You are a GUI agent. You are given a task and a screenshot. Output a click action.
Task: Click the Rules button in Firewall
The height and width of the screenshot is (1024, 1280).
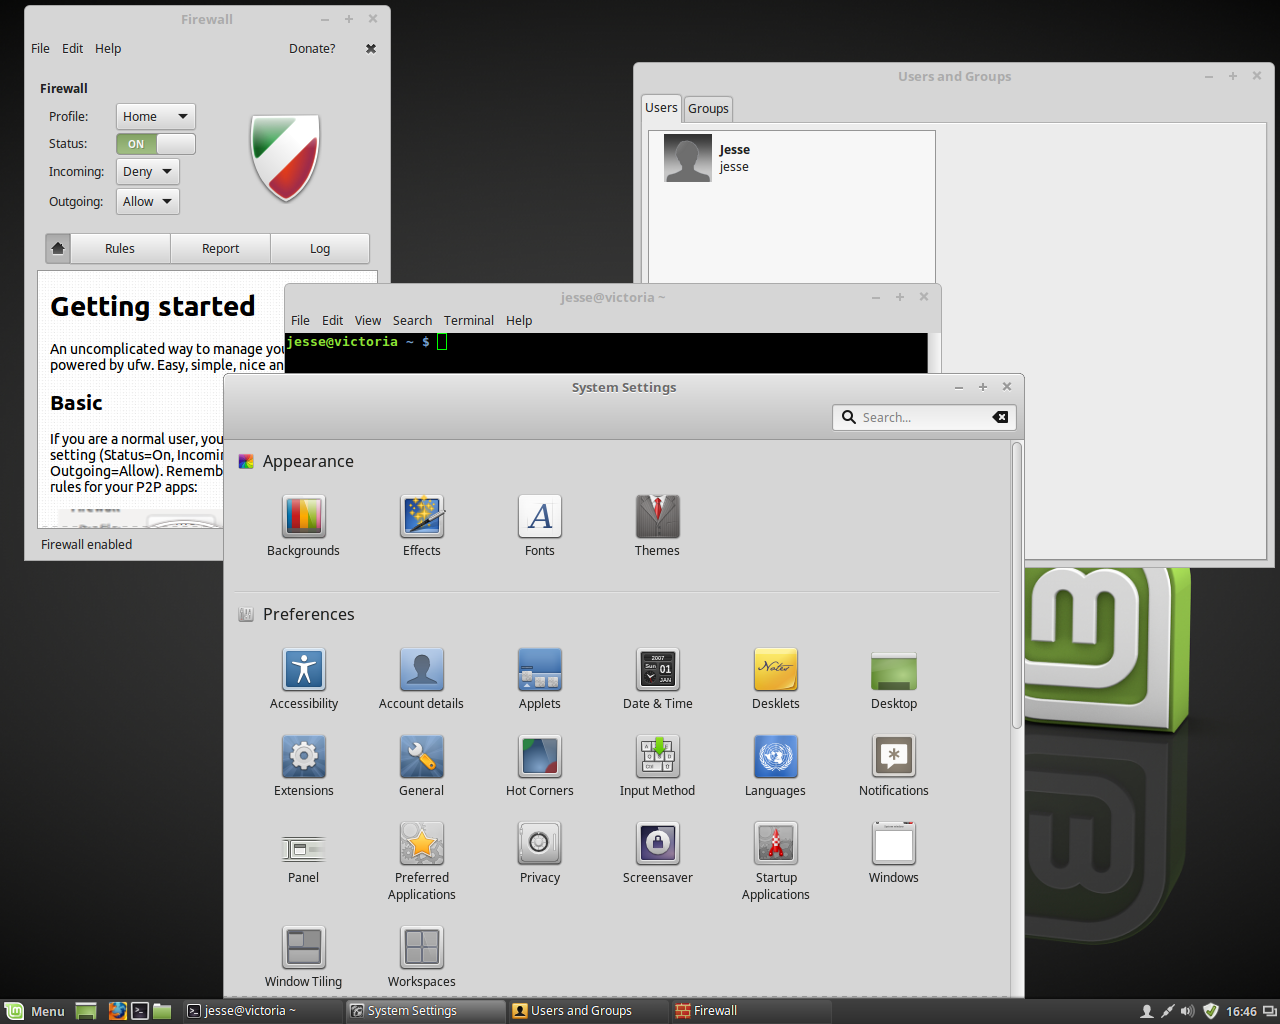point(120,248)
